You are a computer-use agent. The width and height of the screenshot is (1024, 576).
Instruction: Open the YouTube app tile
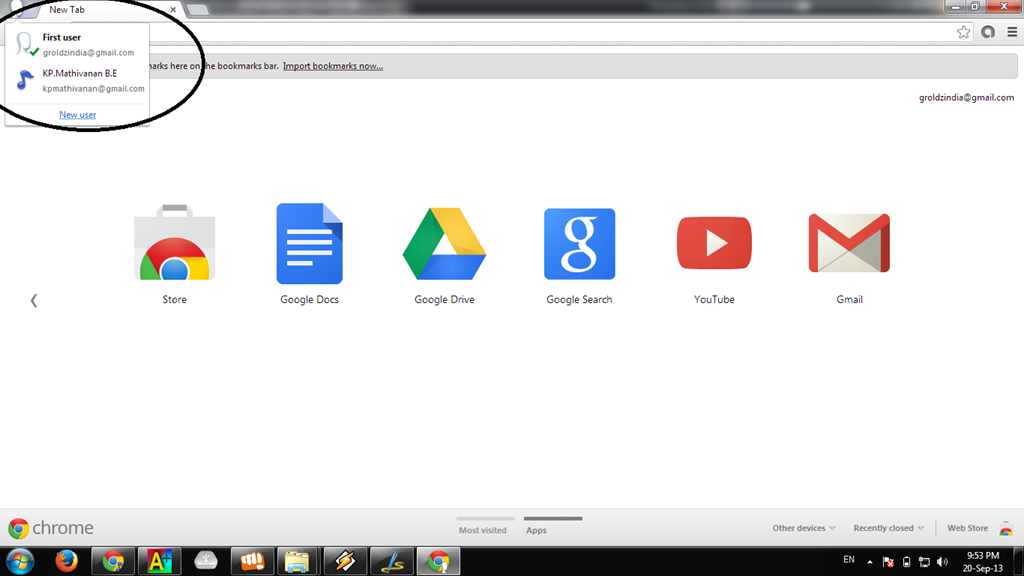714,243
